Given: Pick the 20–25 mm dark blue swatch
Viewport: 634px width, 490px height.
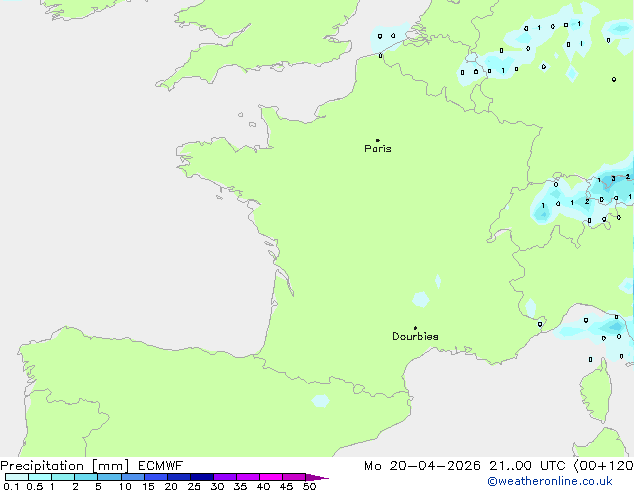Looking at the screenshot, I should (179, 477).
